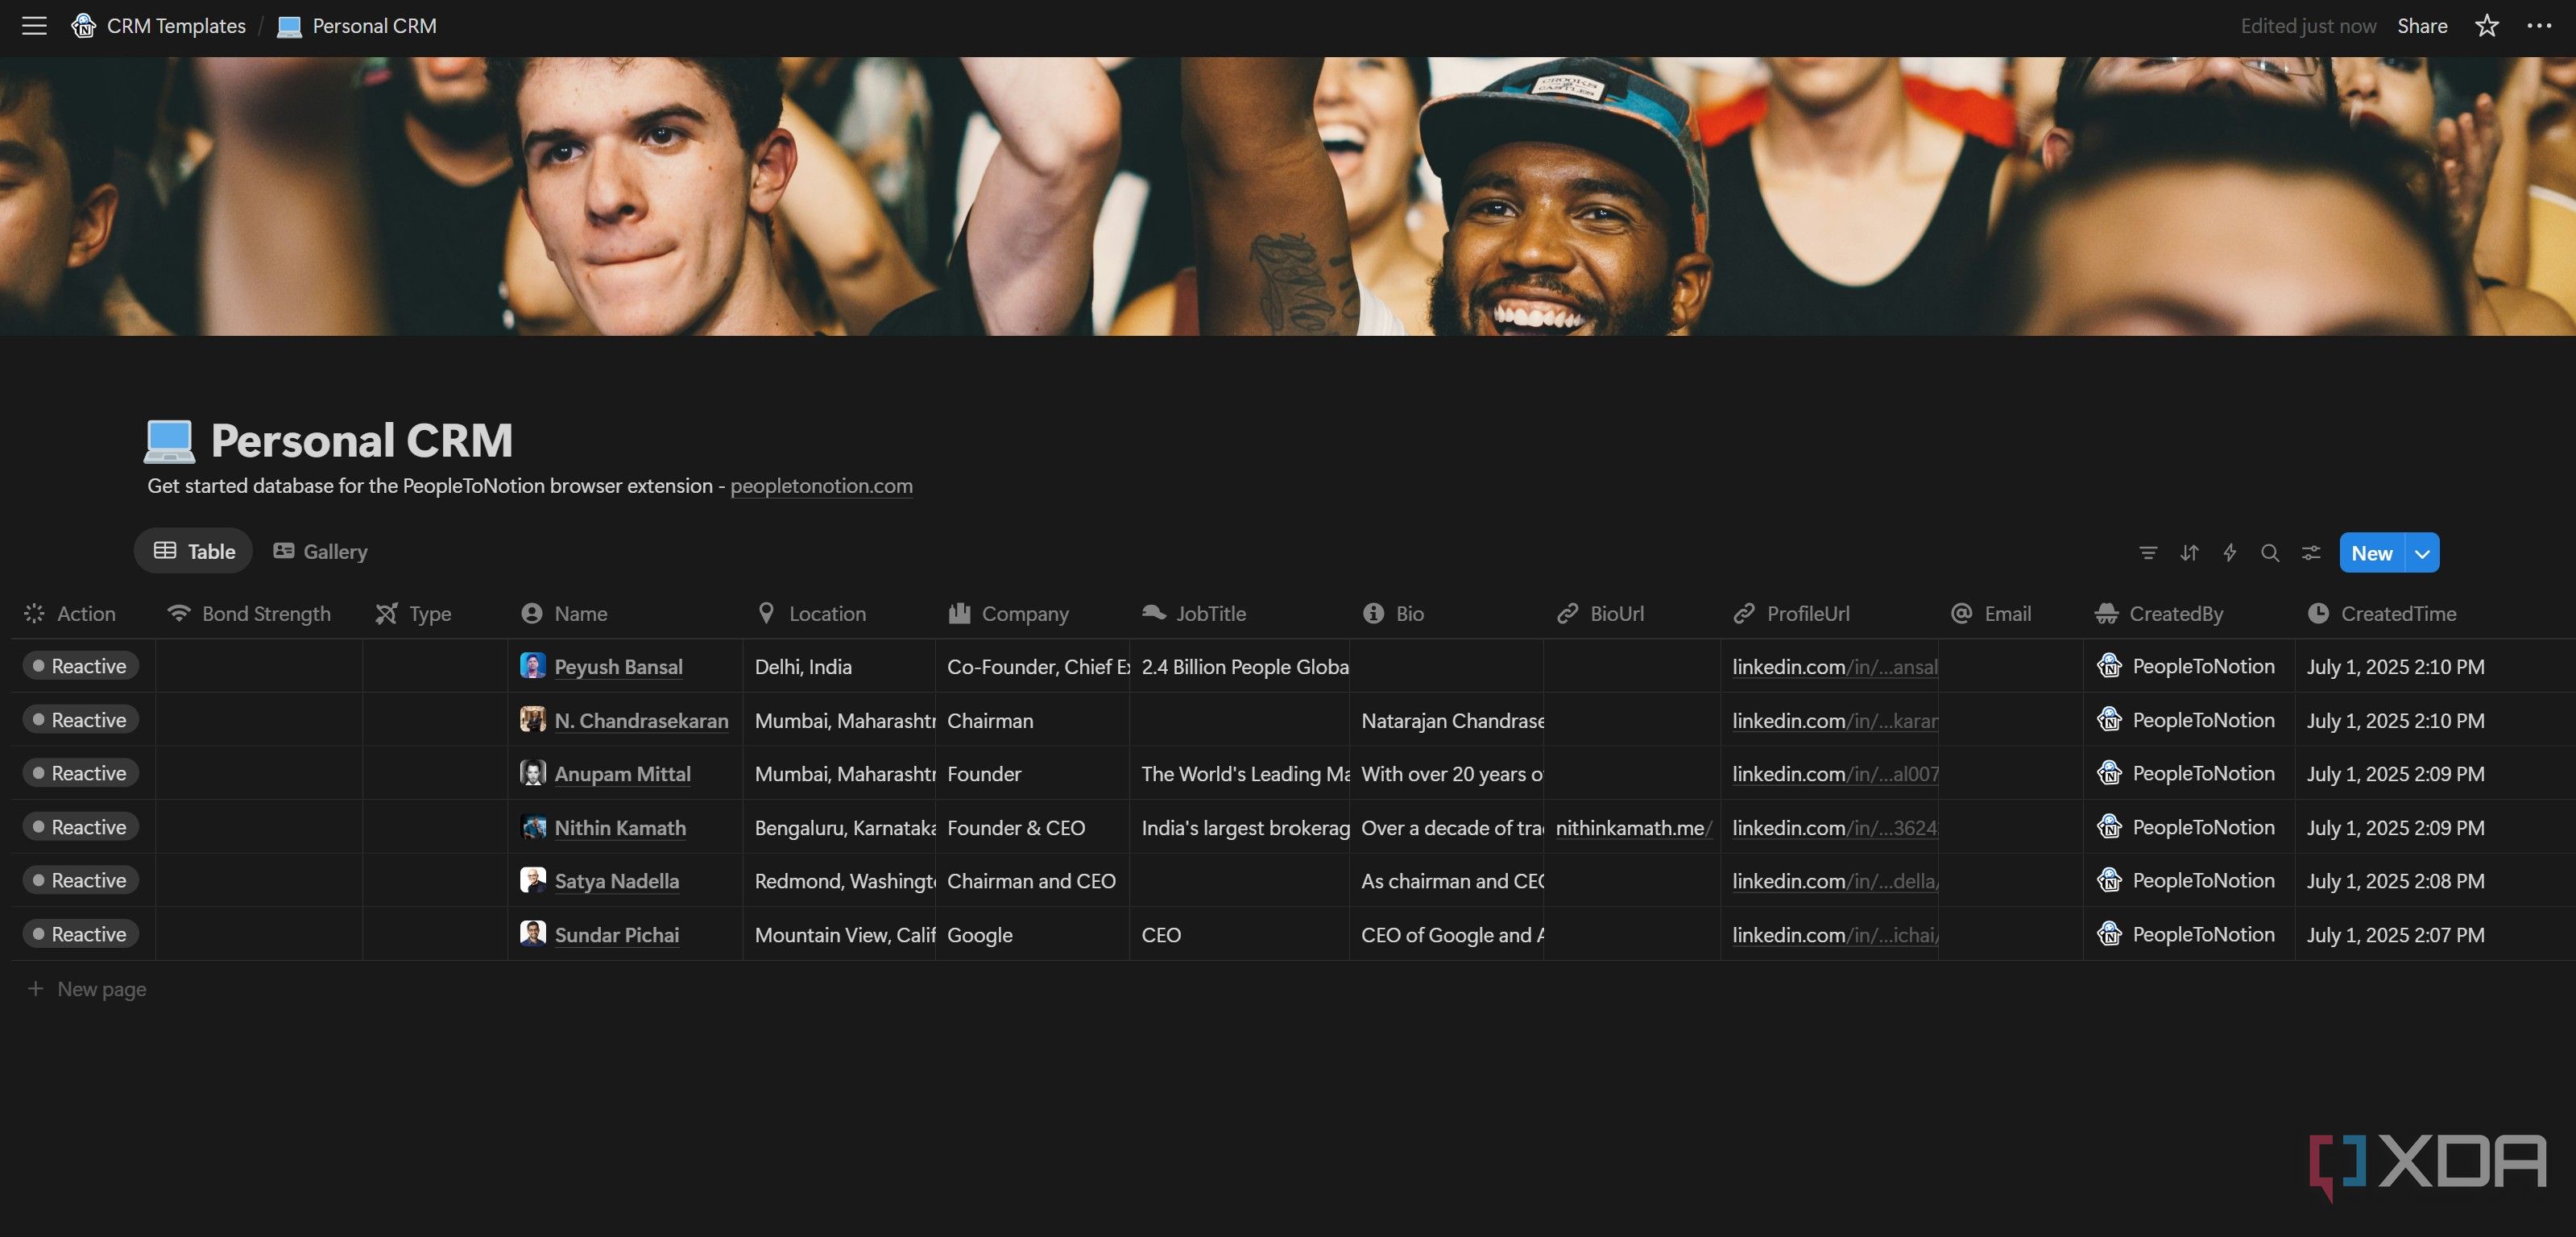Open the Satya Nadella page
Viewport: 2576px width, 1237px height.
617,881
